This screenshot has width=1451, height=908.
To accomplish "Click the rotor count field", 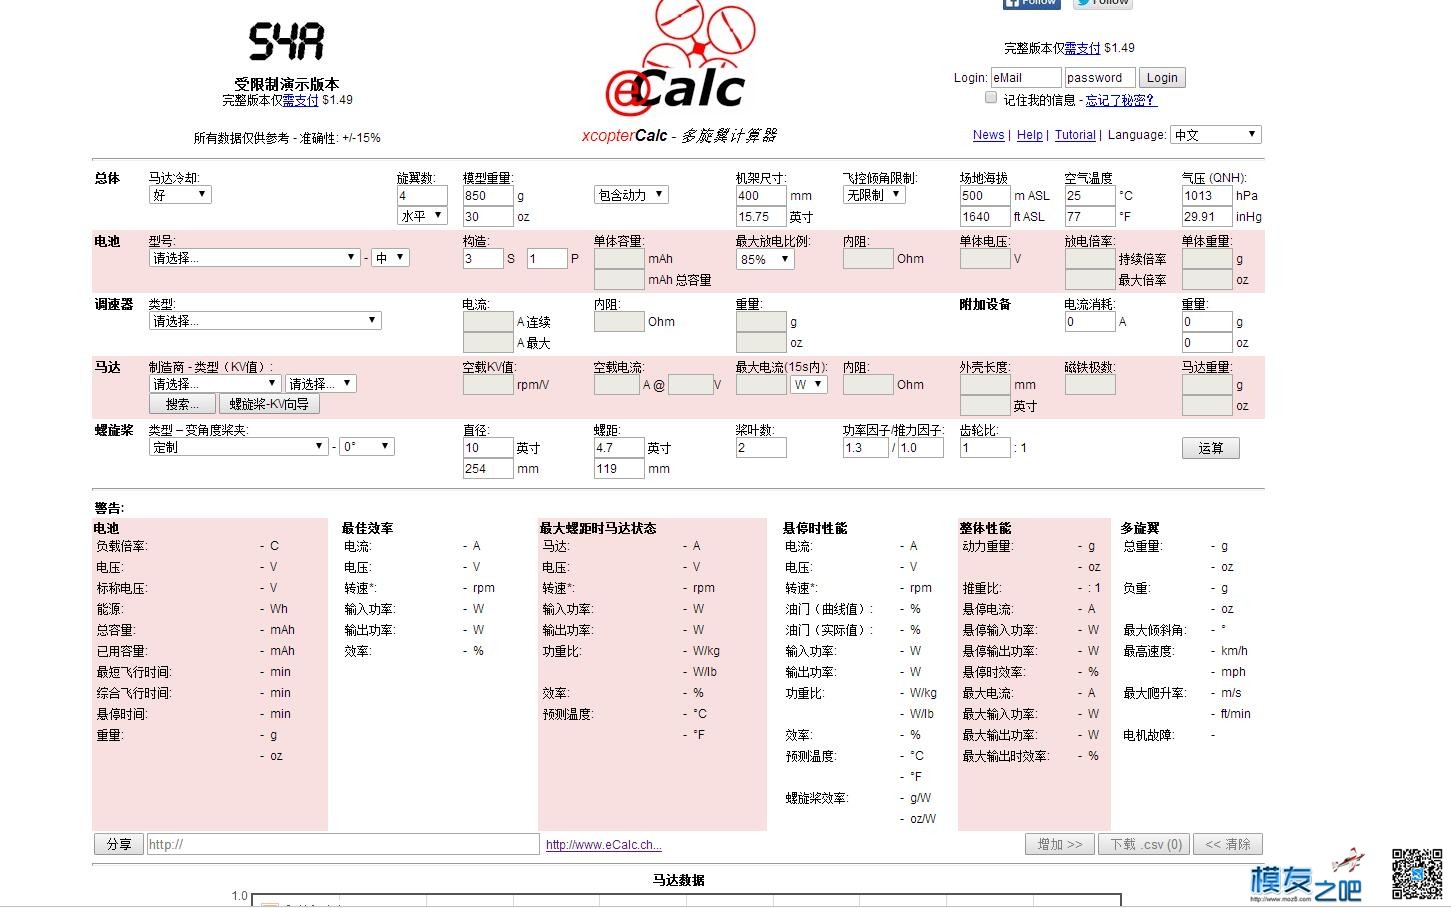I will click(x=422, y=196).
